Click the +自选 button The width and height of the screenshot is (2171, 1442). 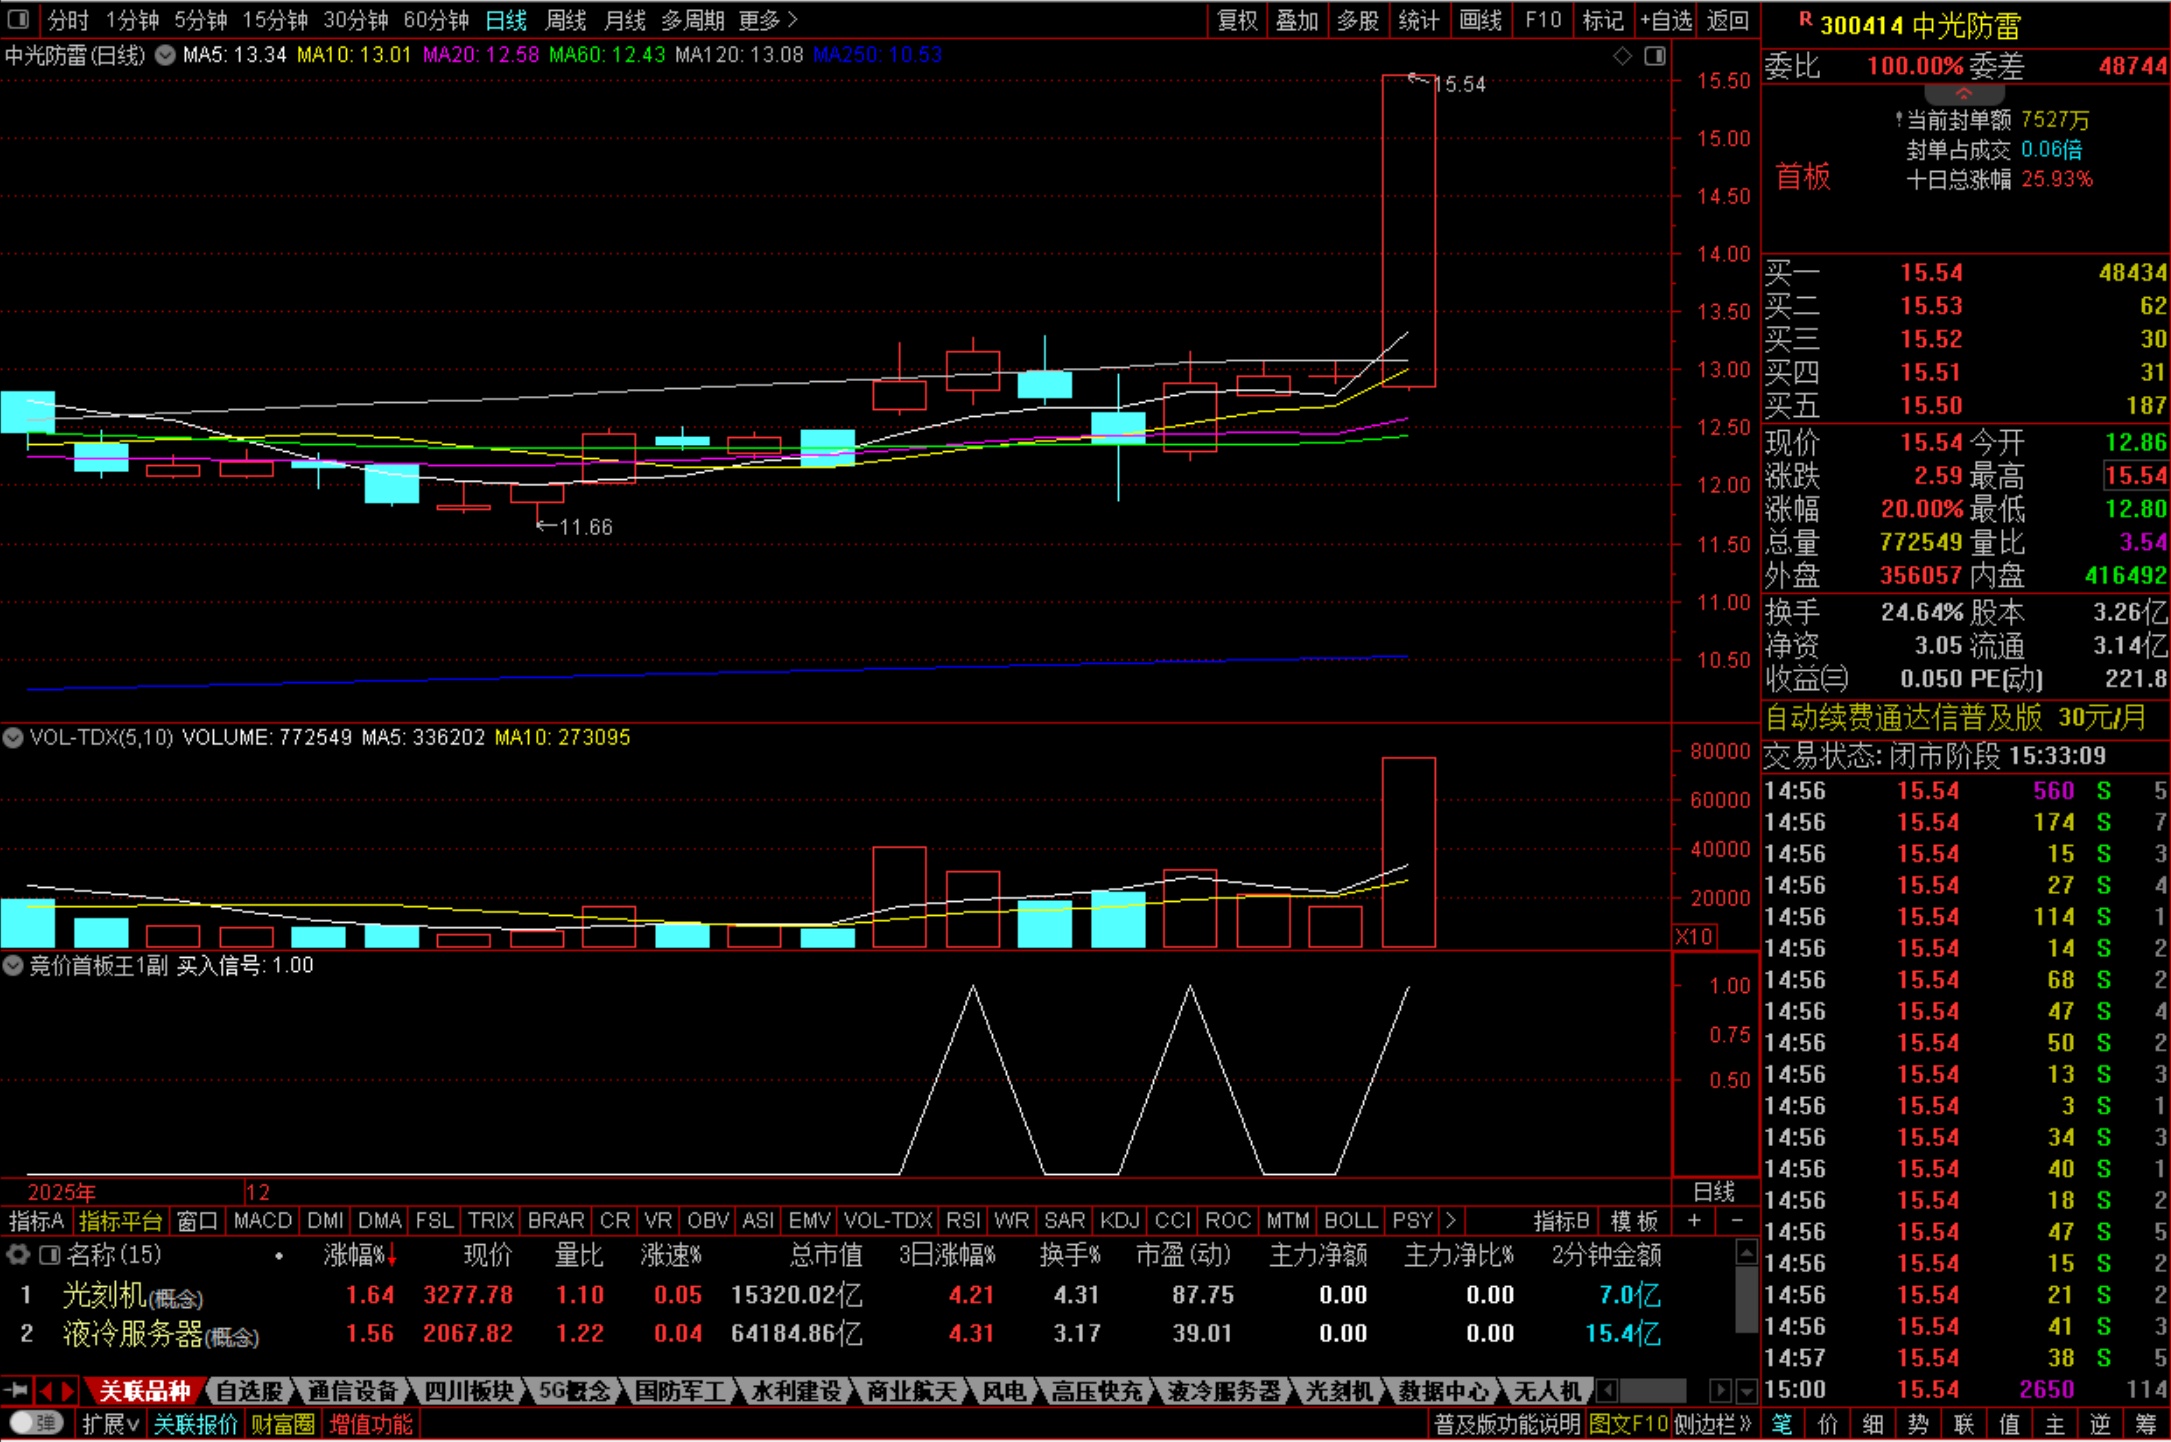tap(1665, 19)
